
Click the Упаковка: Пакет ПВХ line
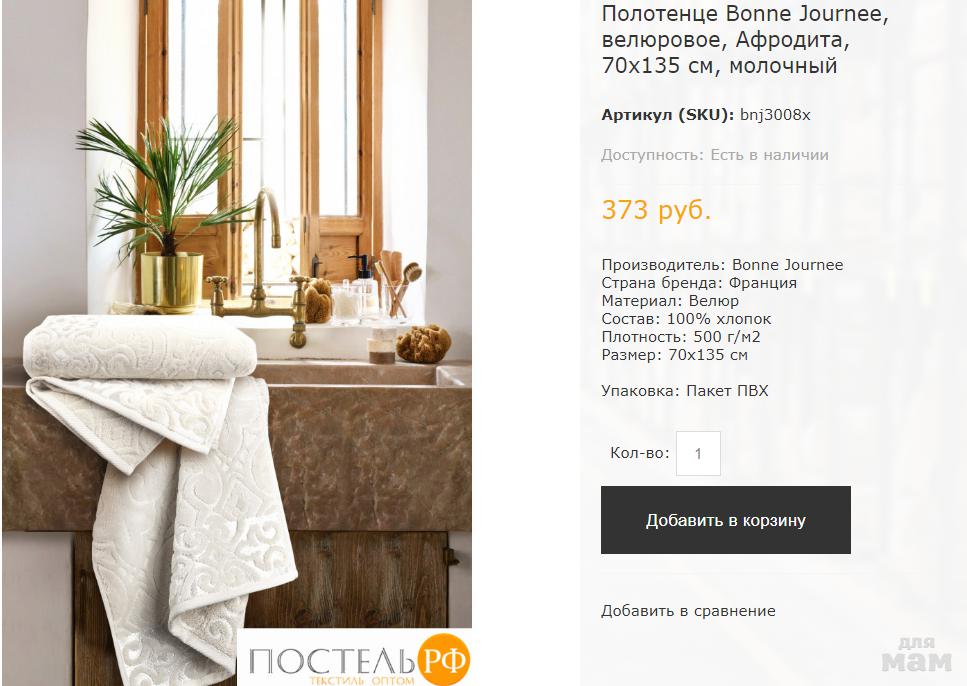685,391
